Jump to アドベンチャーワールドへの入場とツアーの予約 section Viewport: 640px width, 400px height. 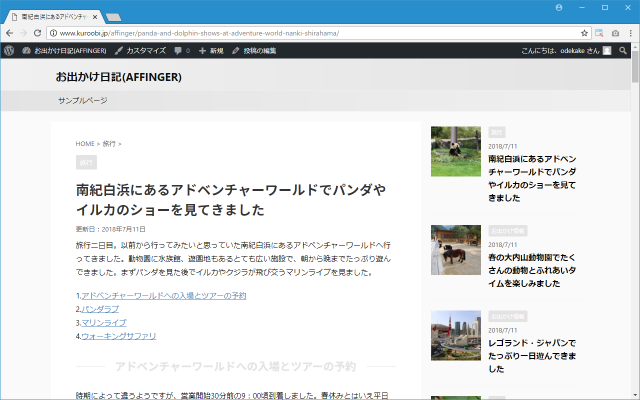[164, 296]
